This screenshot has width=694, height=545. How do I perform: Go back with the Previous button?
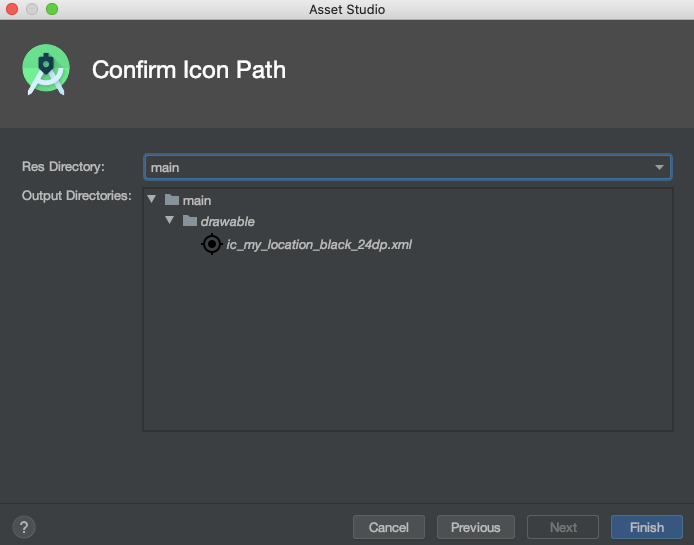pos(475,527)
